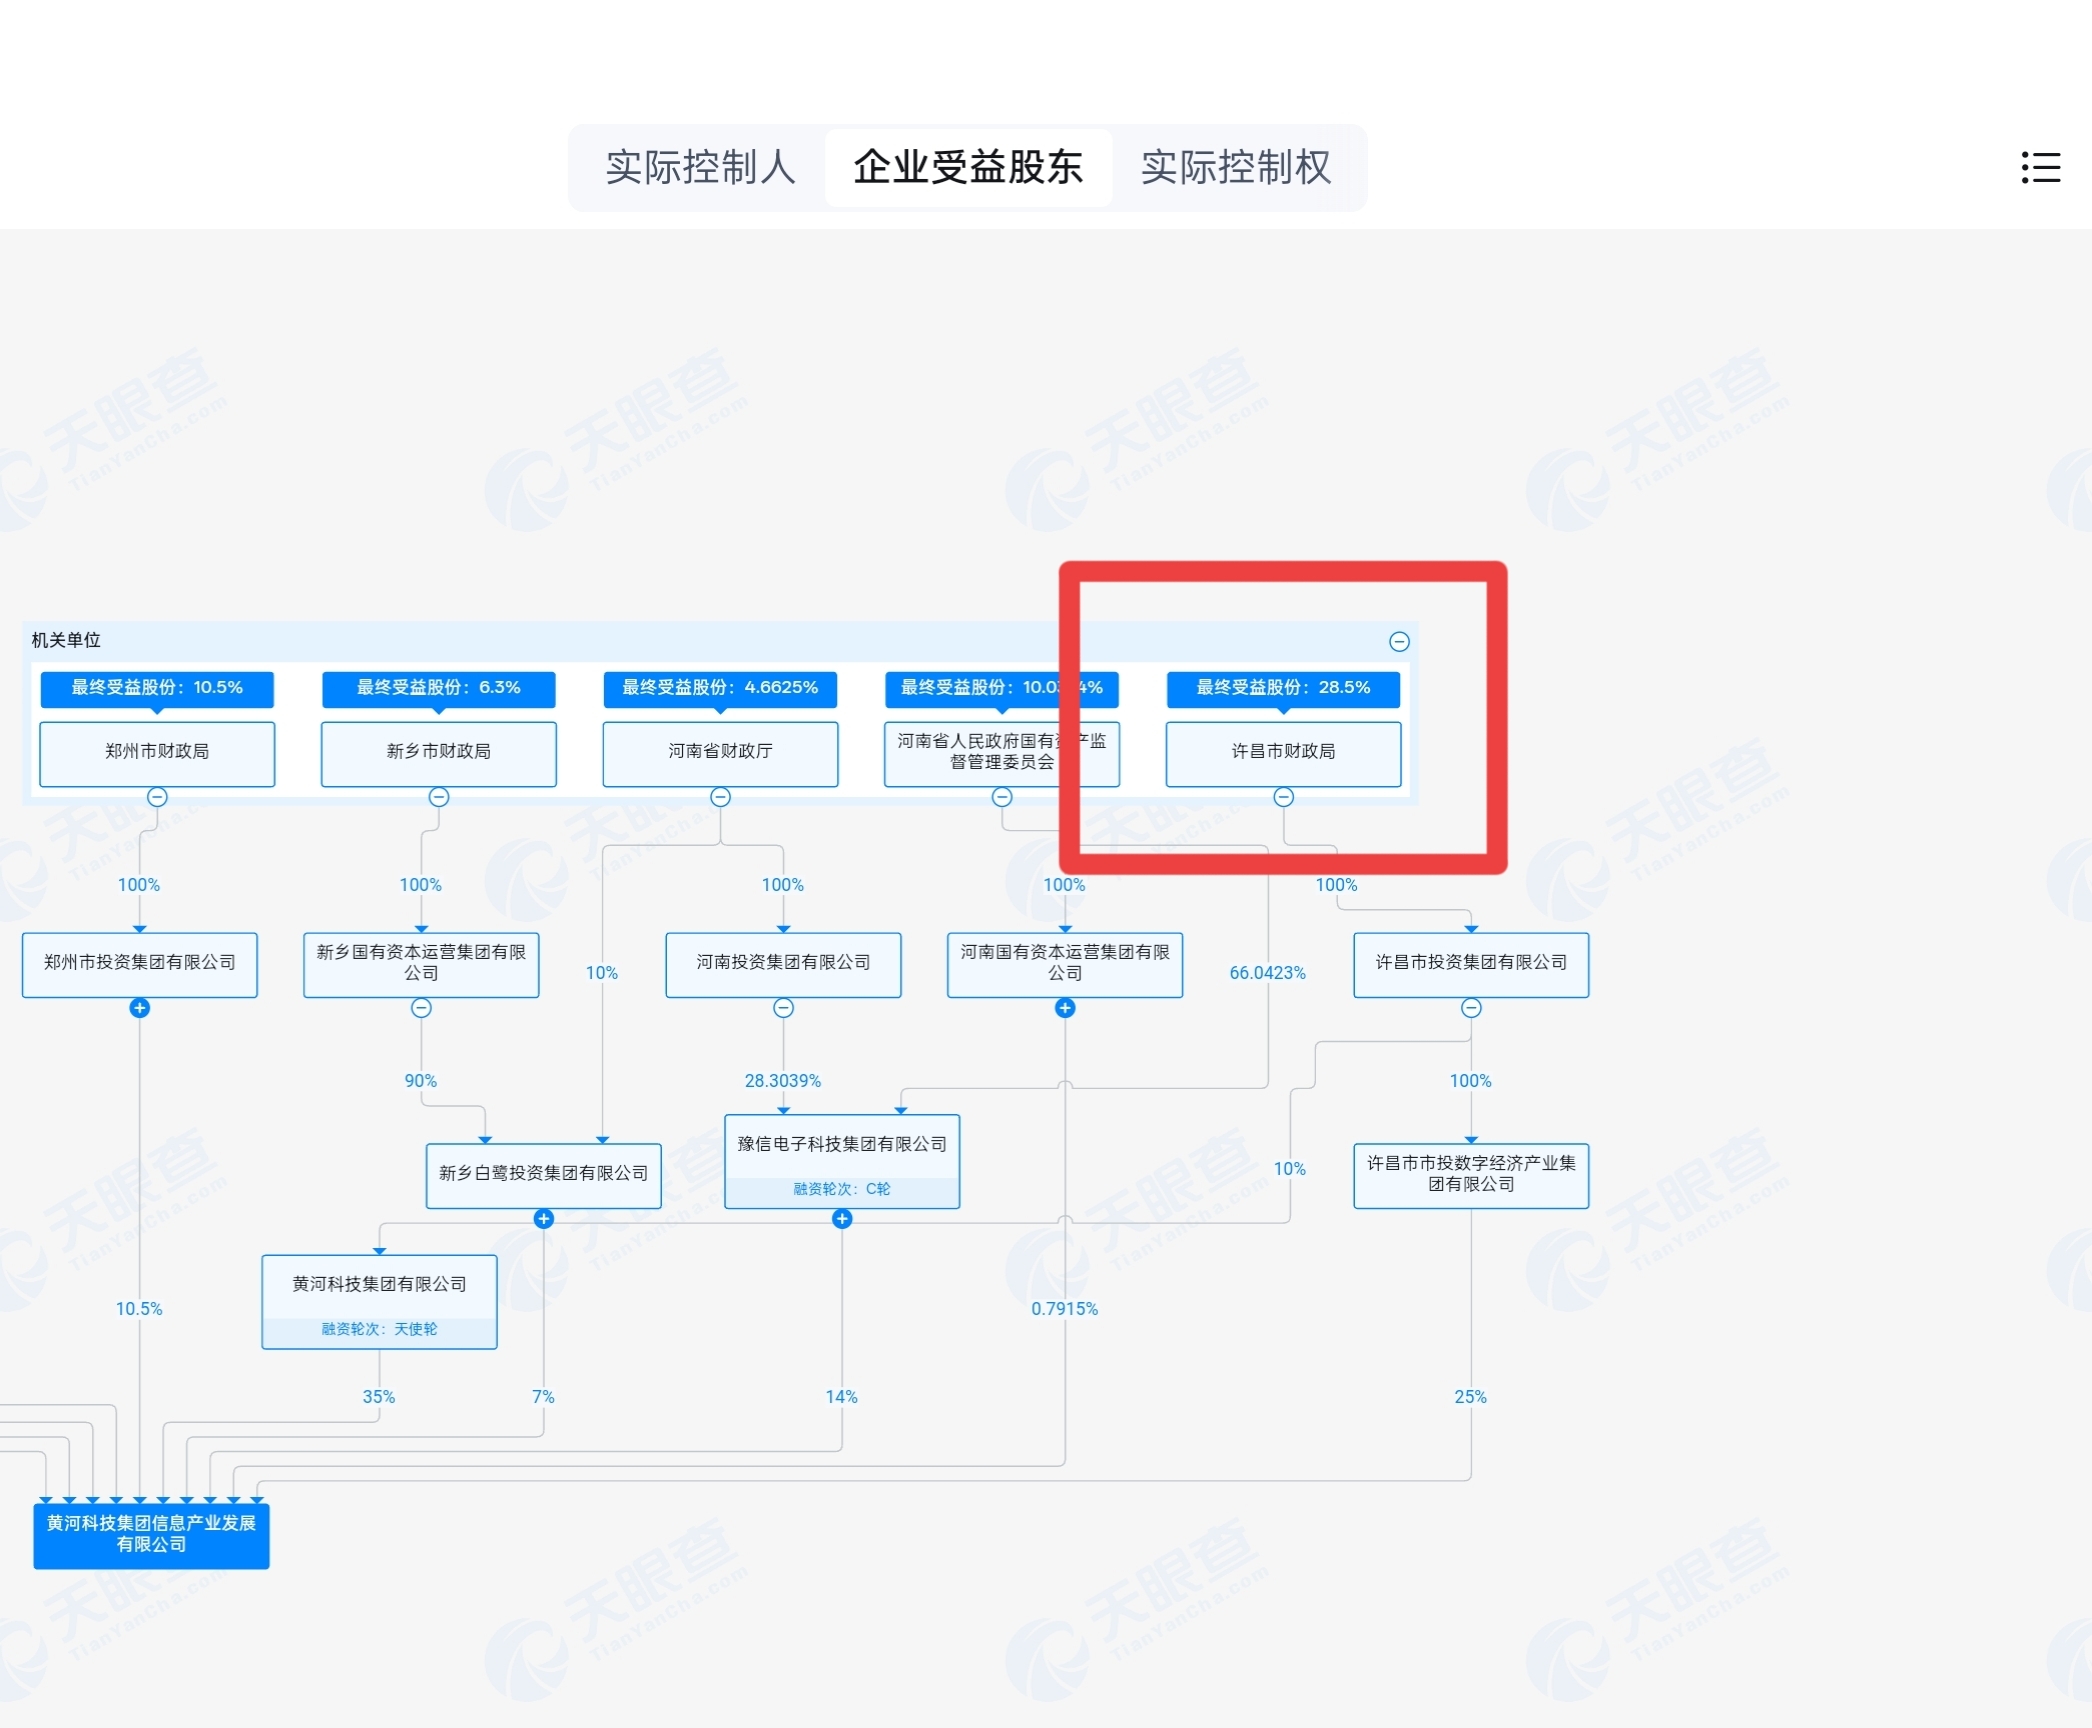Open 许昌市财政局 node

pos(1284,754)
